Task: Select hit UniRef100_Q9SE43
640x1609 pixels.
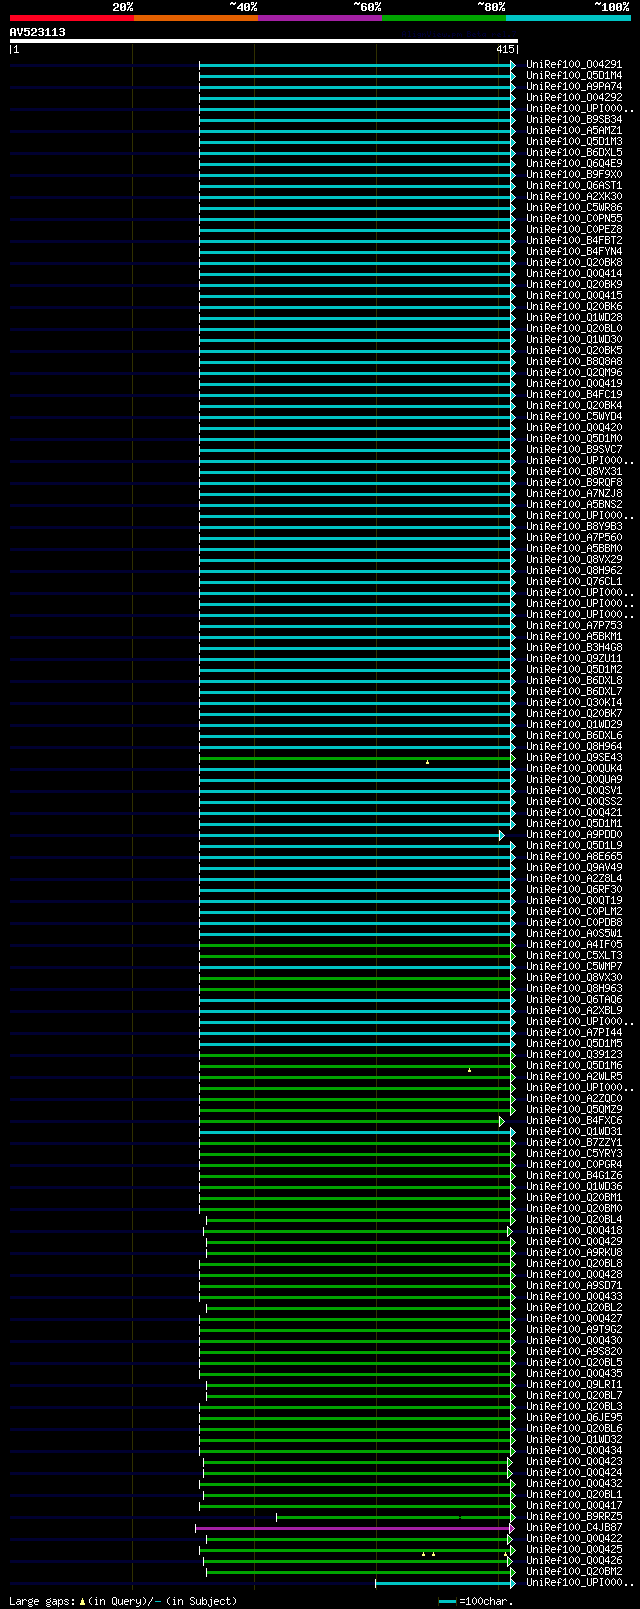Action: click(x=574, y=757)
